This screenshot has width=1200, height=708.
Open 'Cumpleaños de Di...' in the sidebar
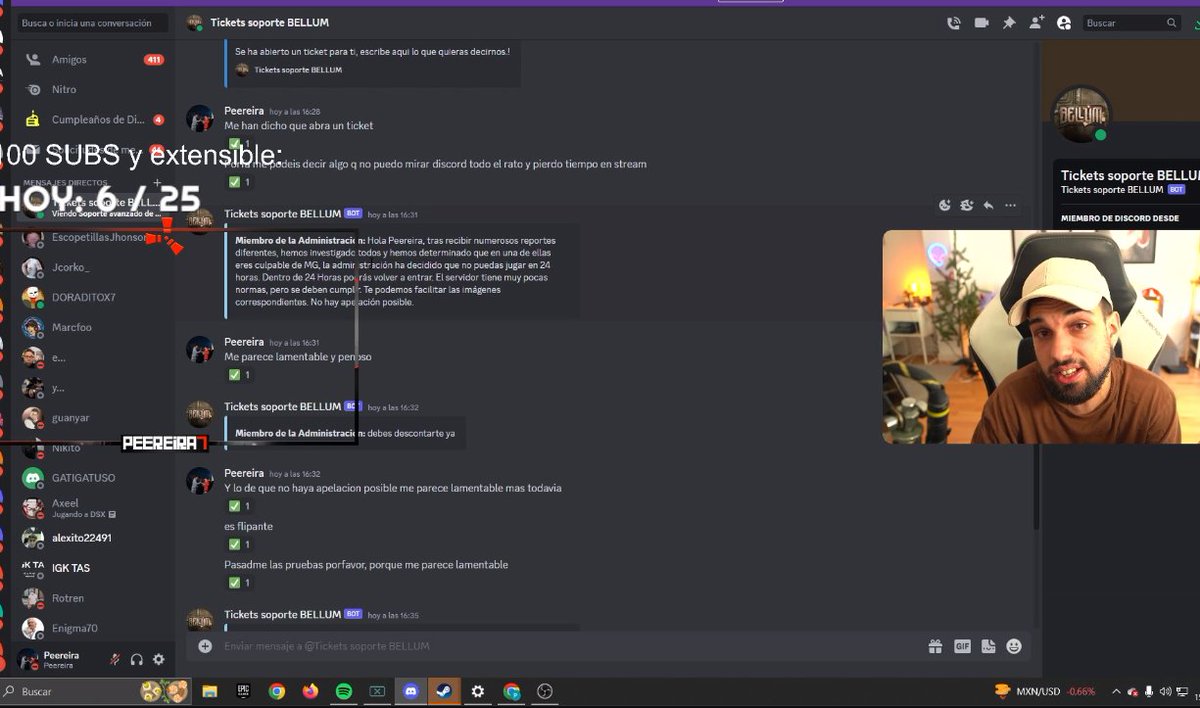(93, 120)
